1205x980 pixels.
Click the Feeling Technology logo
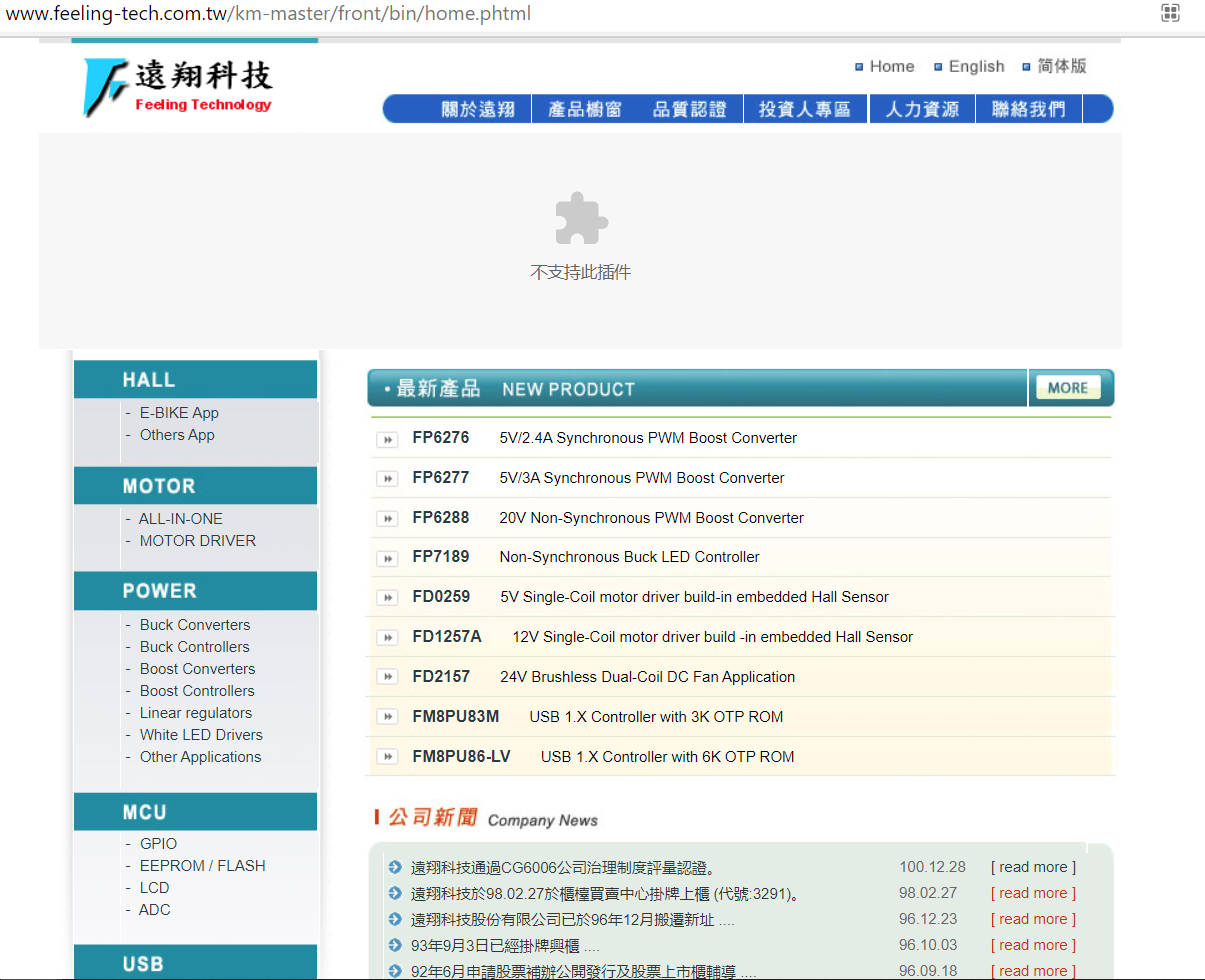[x=178, y=87]
